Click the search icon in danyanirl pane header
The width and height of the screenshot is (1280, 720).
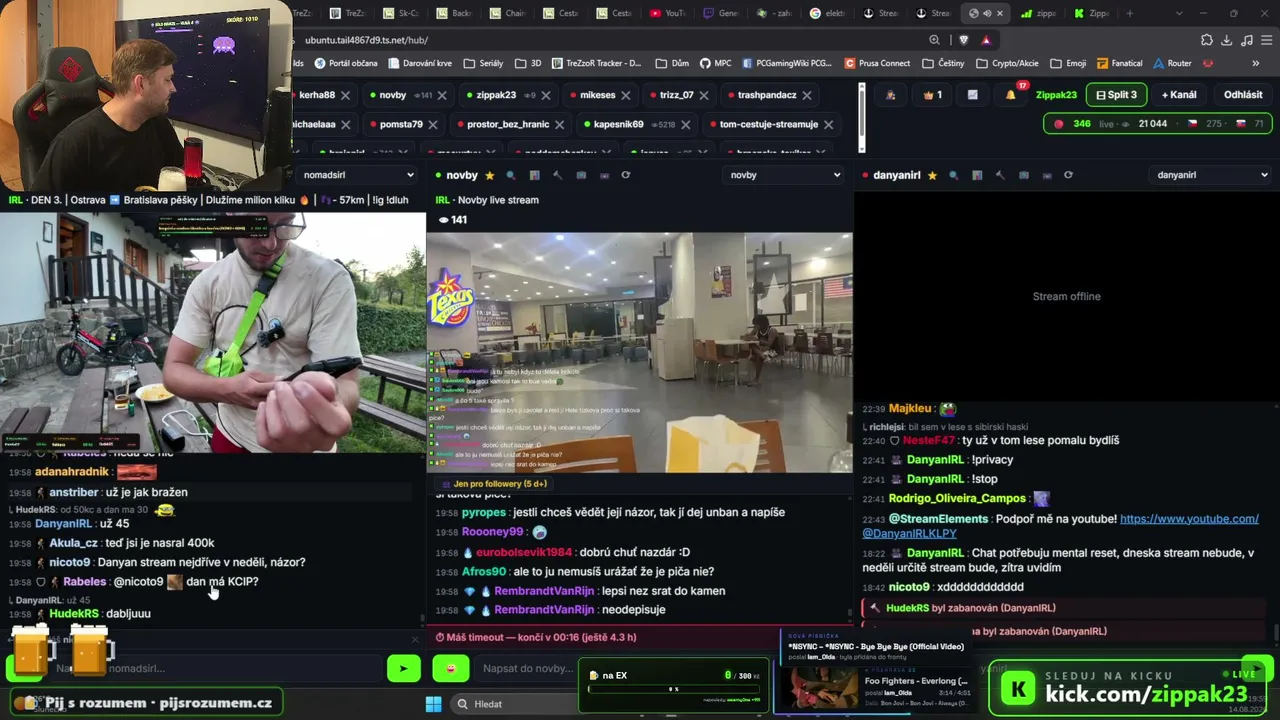(x=953, y=175)
